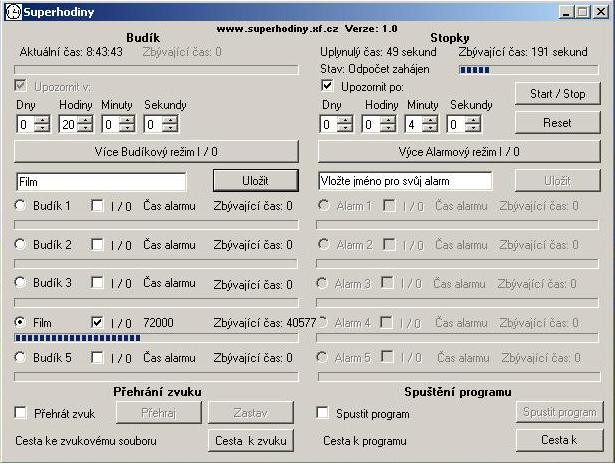
Task: Click the Superhodiny clock icon in title bar
Action: 13,12
